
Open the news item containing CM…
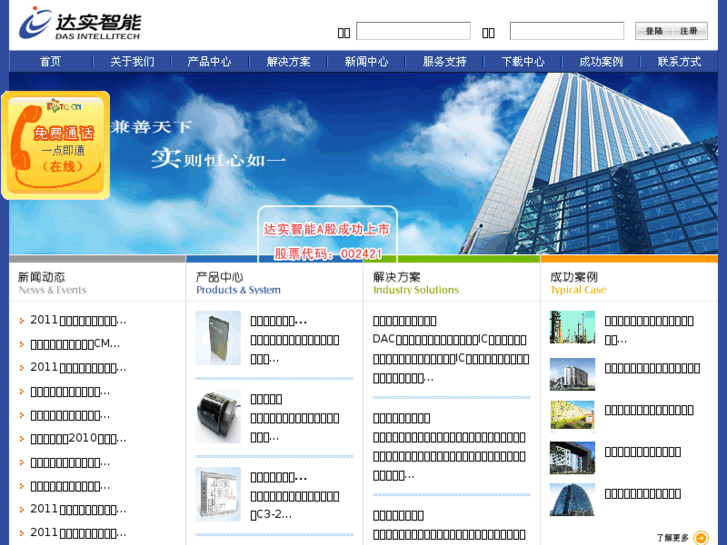[75, 344]
